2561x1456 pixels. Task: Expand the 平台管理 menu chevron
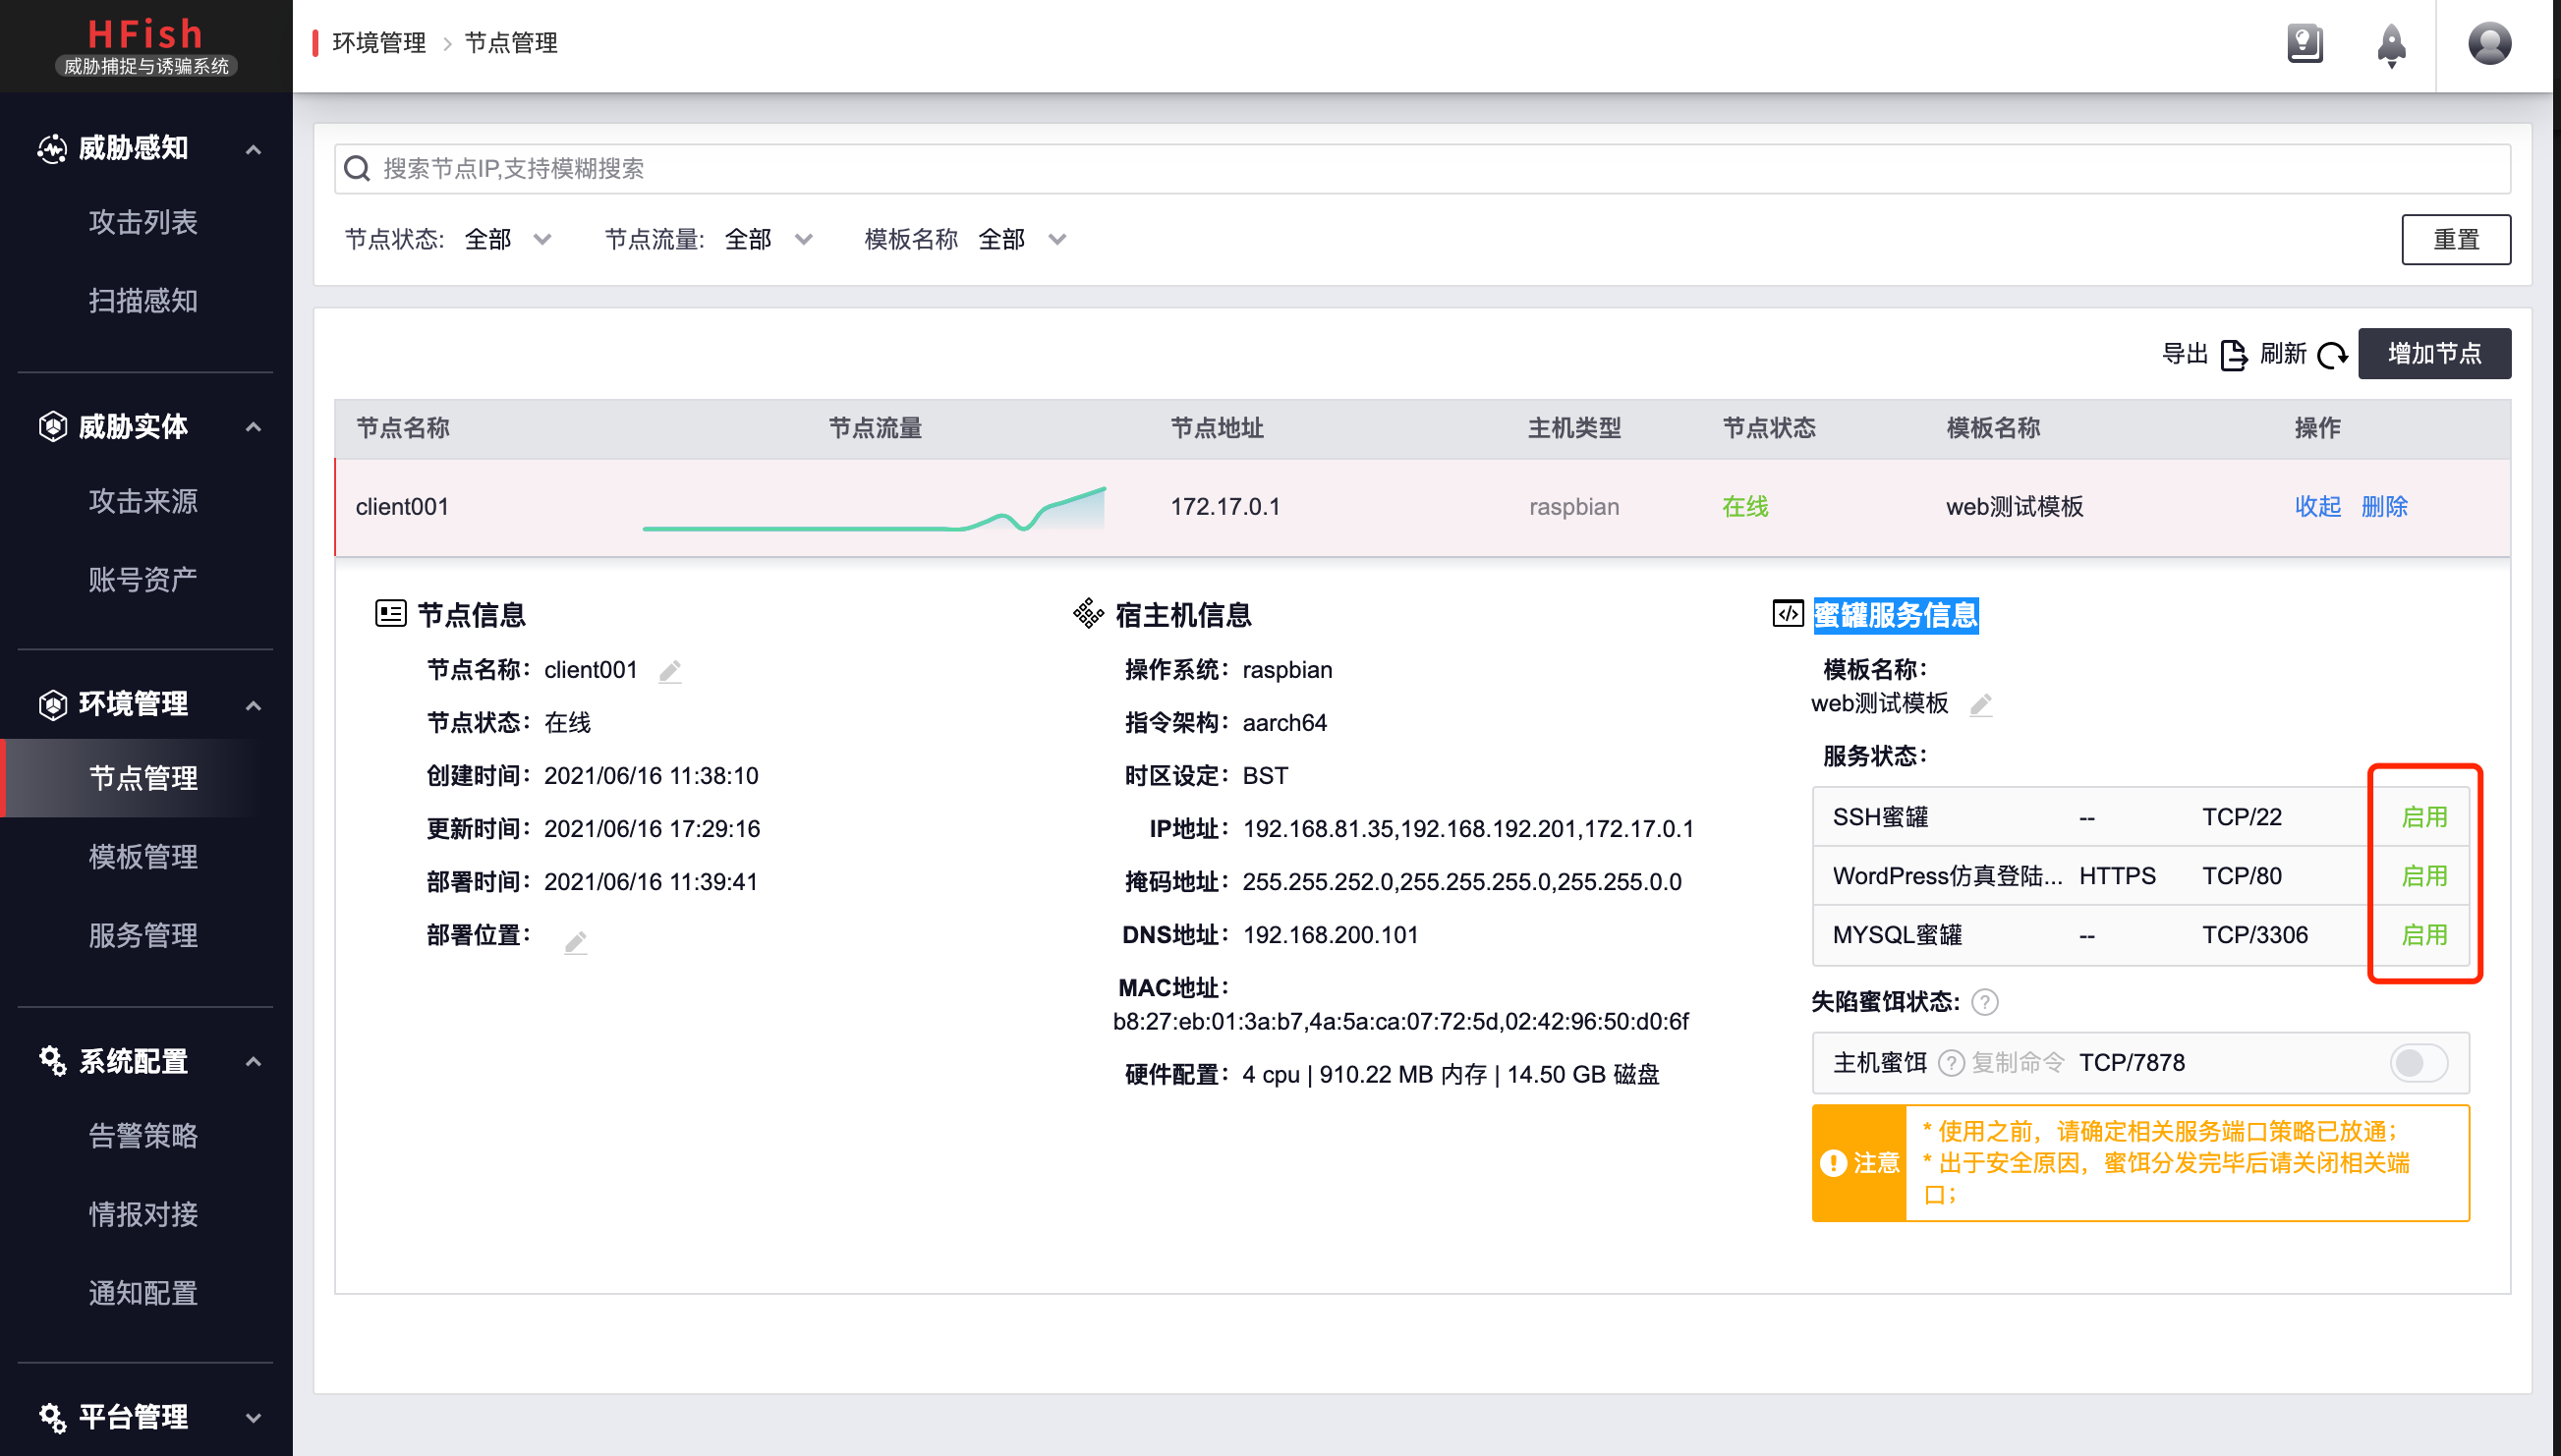tap(253, 1417)
